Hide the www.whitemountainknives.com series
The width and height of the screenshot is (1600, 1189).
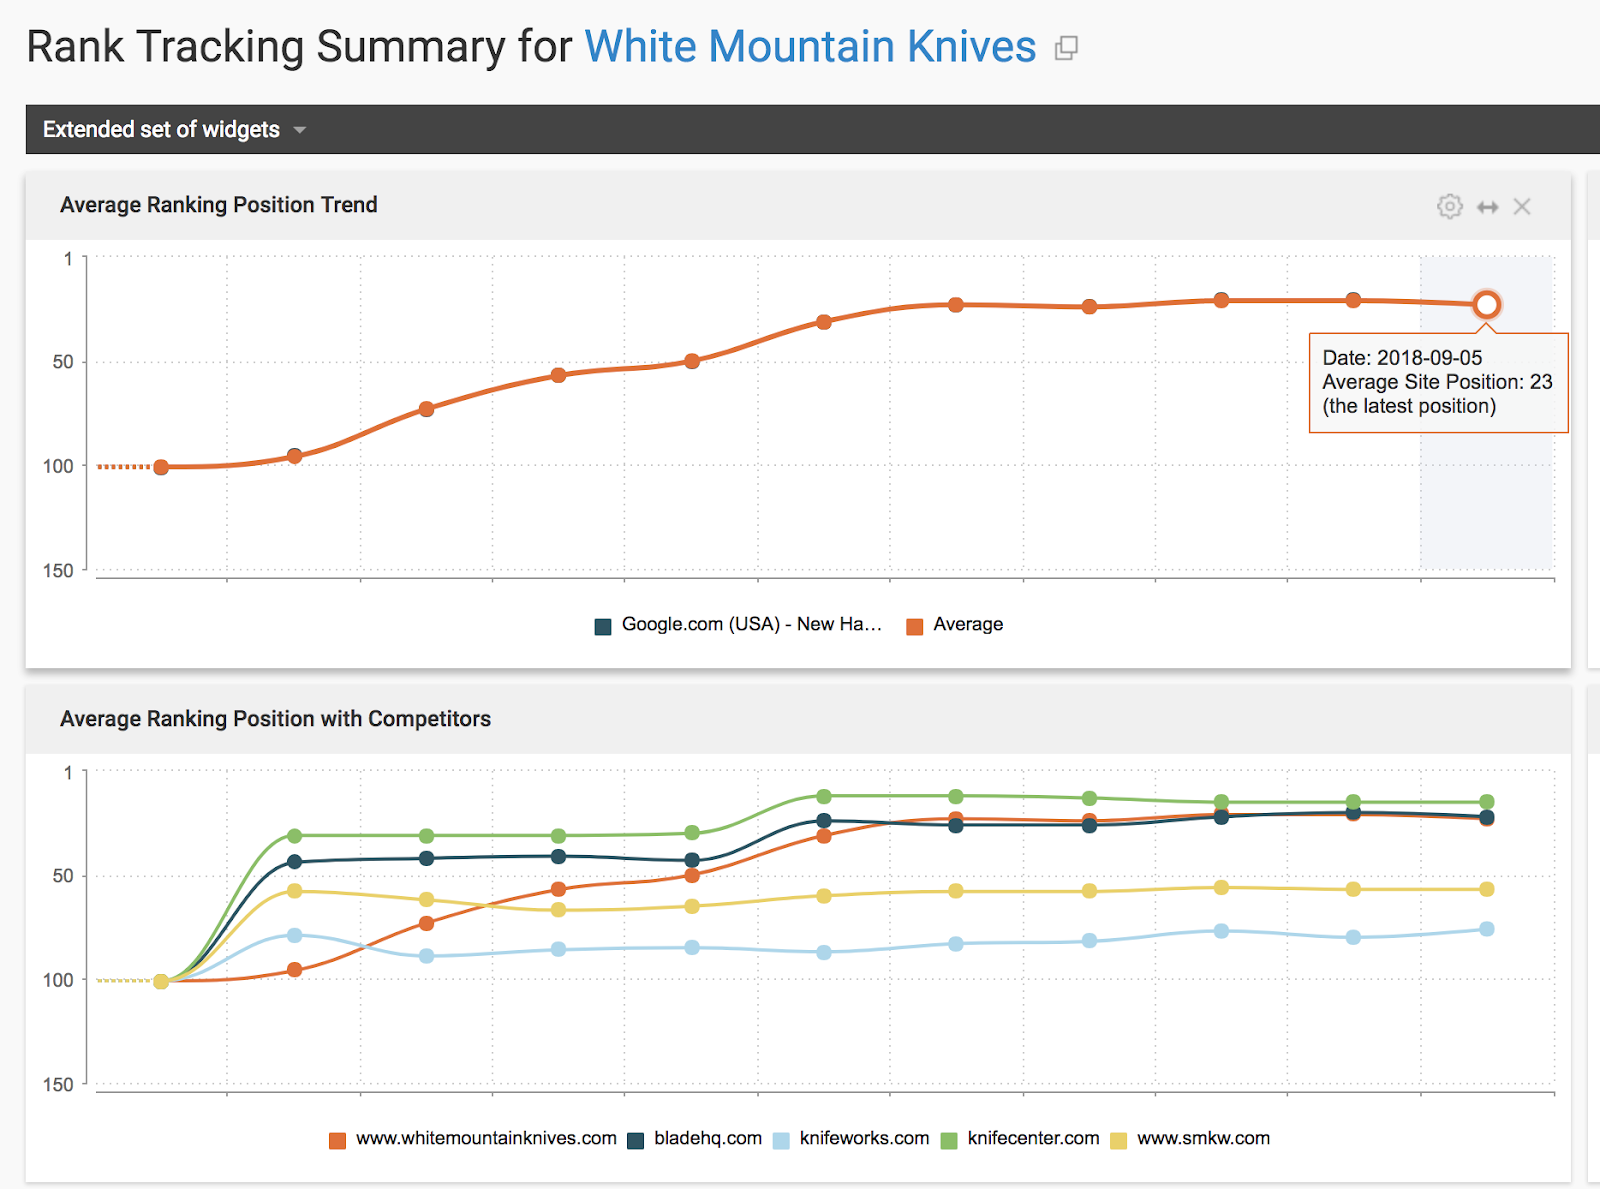click(486, 1138)
